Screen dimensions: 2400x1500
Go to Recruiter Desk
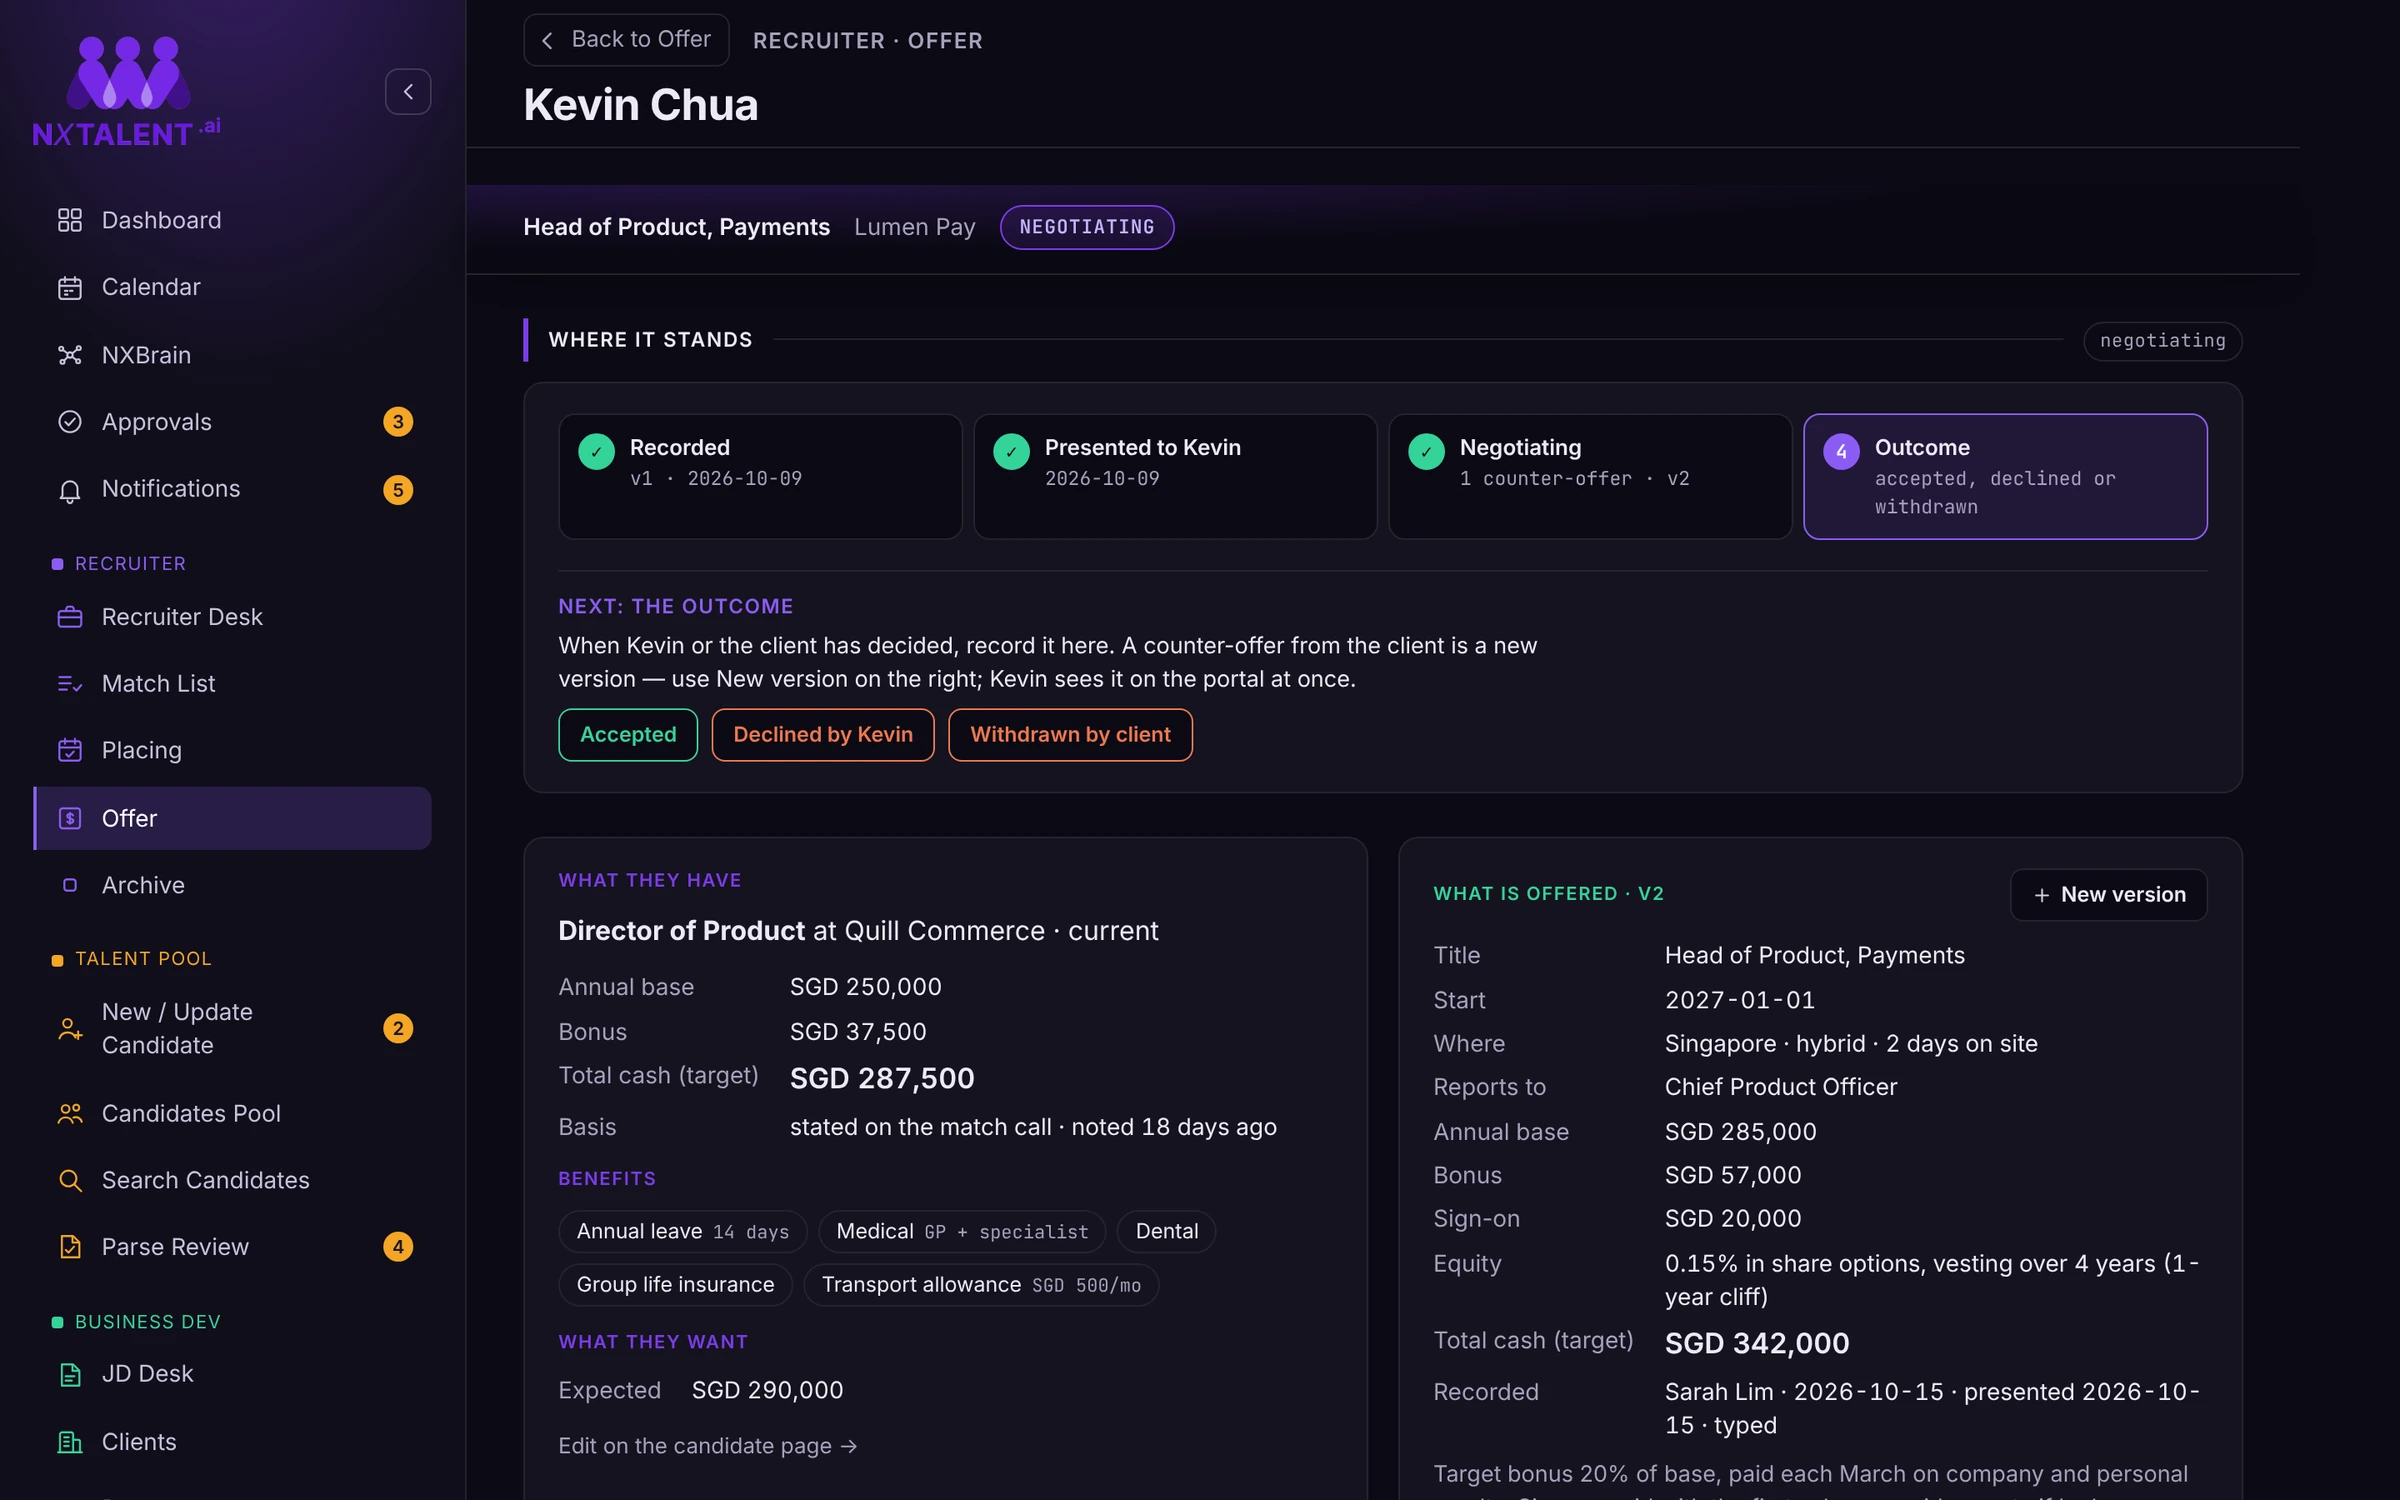232,617
